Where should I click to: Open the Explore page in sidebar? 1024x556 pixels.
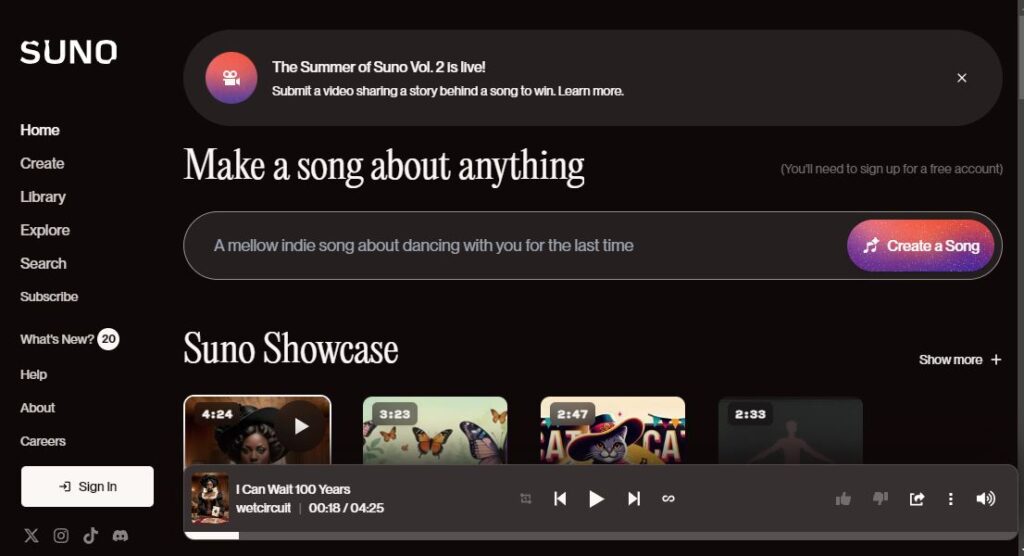click(45, 230)
